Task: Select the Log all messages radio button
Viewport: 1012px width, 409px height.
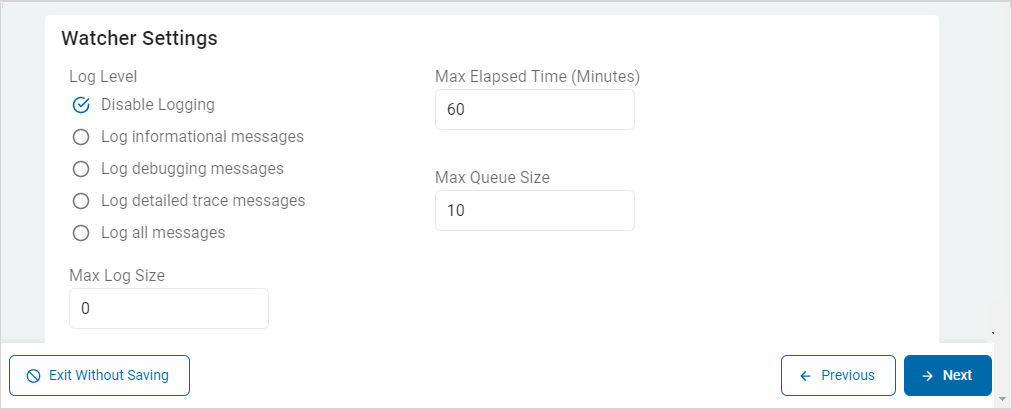Action: pyautogui.click(x=82, y=233)
